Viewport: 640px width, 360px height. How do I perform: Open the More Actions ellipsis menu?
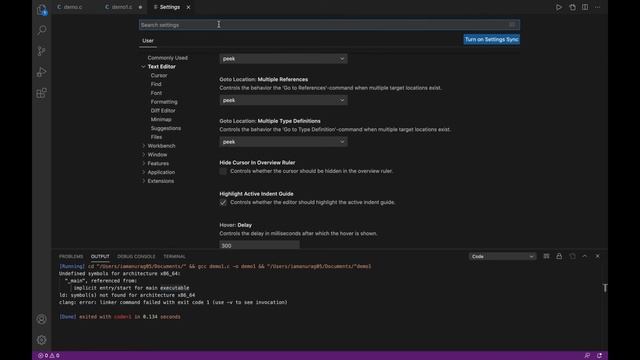click(x=598, y=7)
